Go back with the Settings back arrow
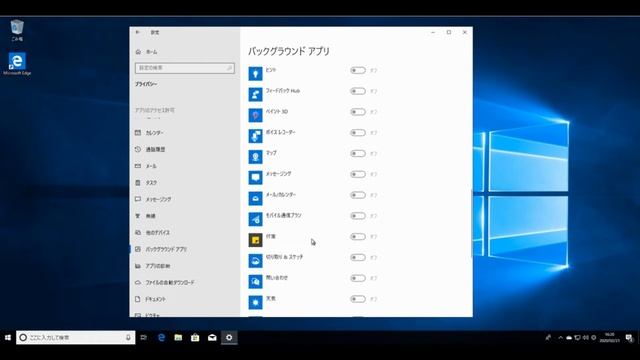 pyautogui.click(x=138, y=32)
